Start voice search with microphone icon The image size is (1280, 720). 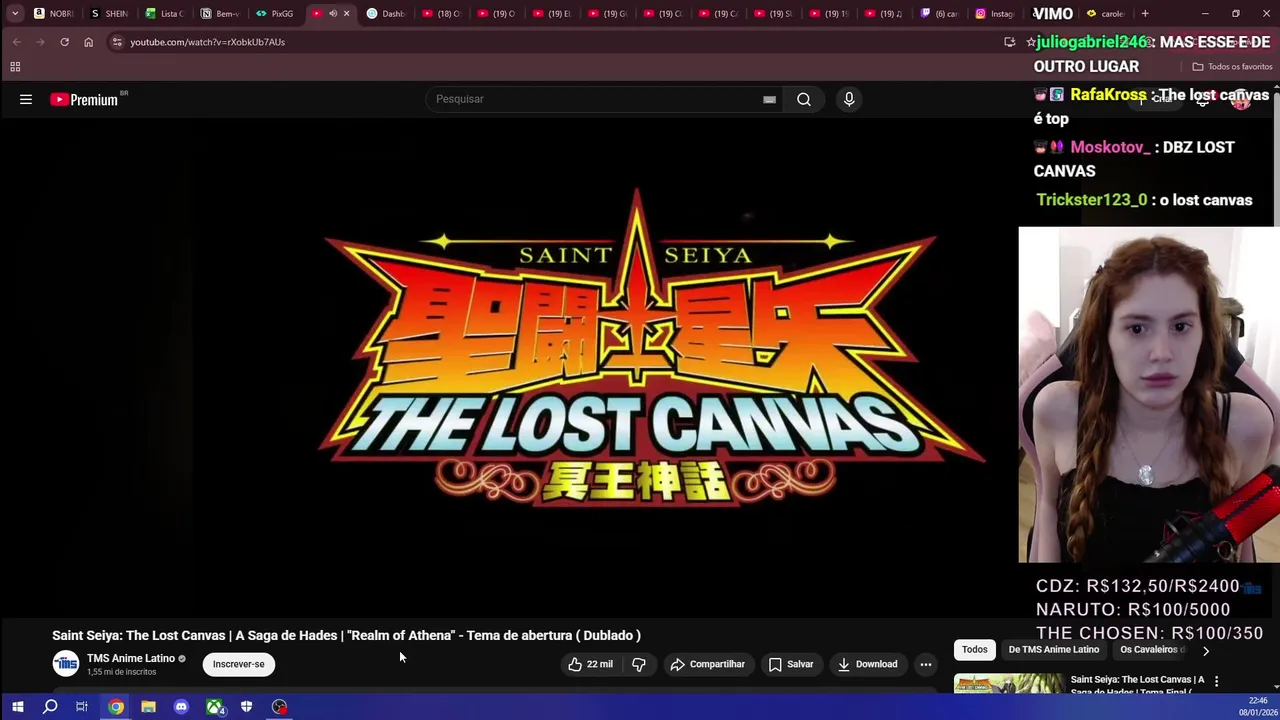(849, 99)
